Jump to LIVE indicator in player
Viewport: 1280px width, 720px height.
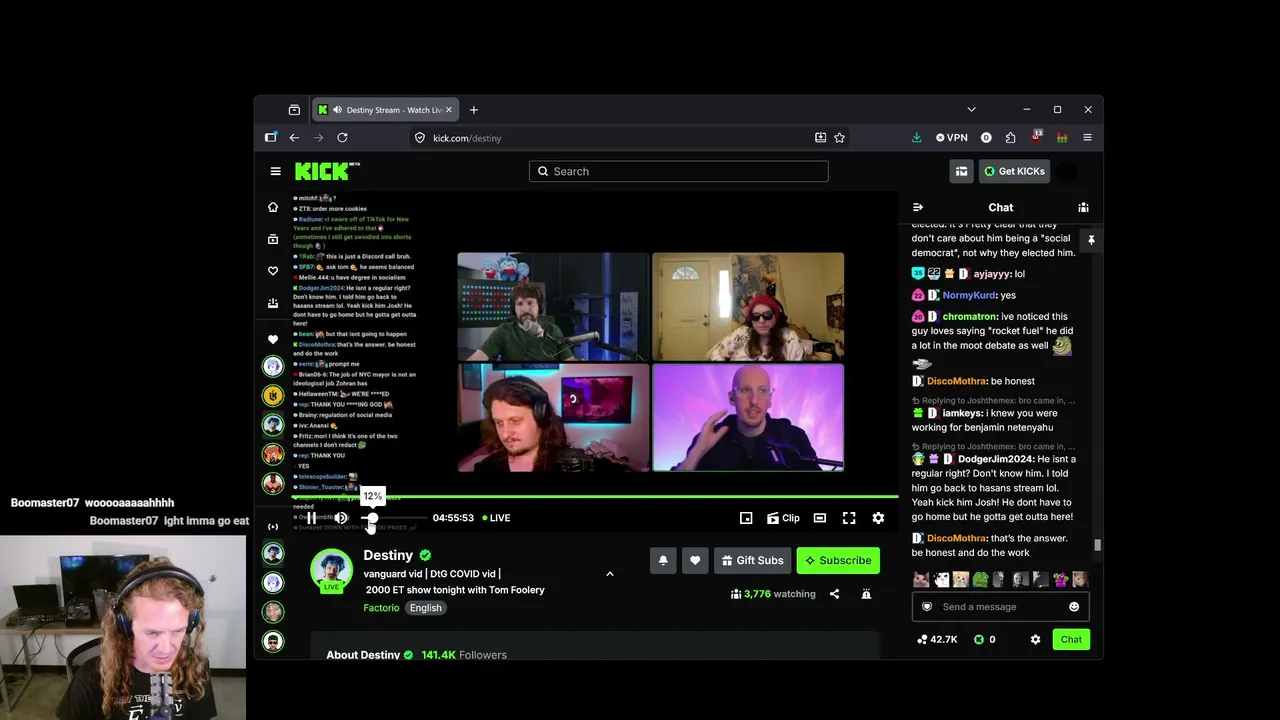click(496, 518)
